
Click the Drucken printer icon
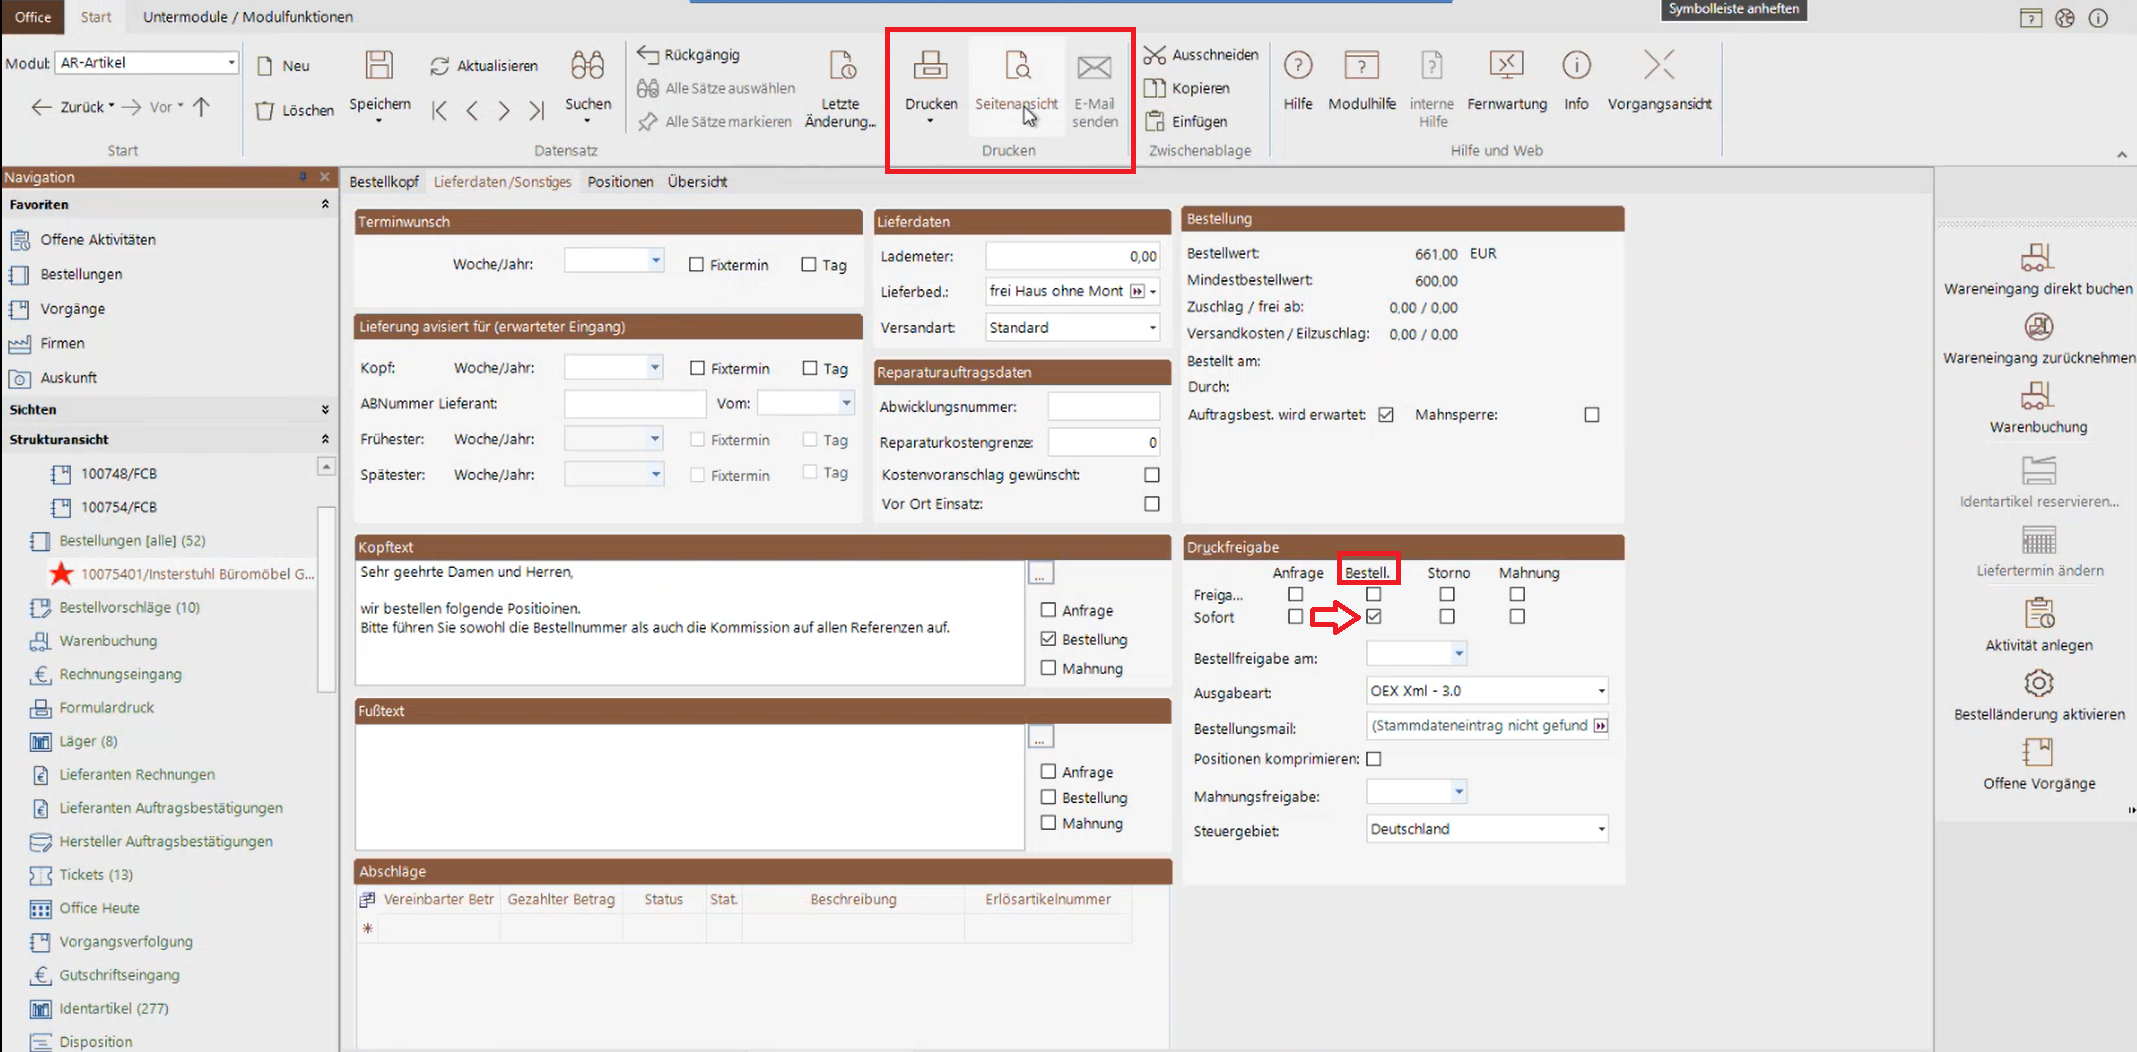(930, 66)
